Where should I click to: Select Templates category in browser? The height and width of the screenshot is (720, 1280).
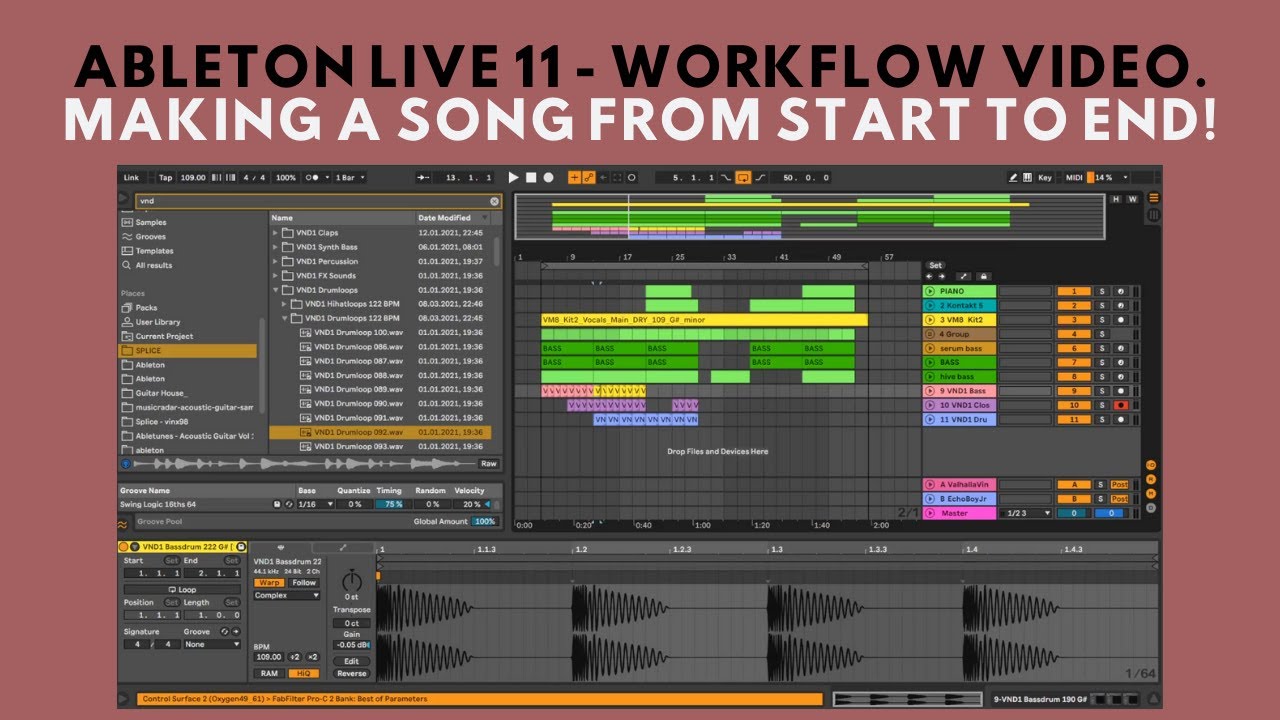(154, 251)
